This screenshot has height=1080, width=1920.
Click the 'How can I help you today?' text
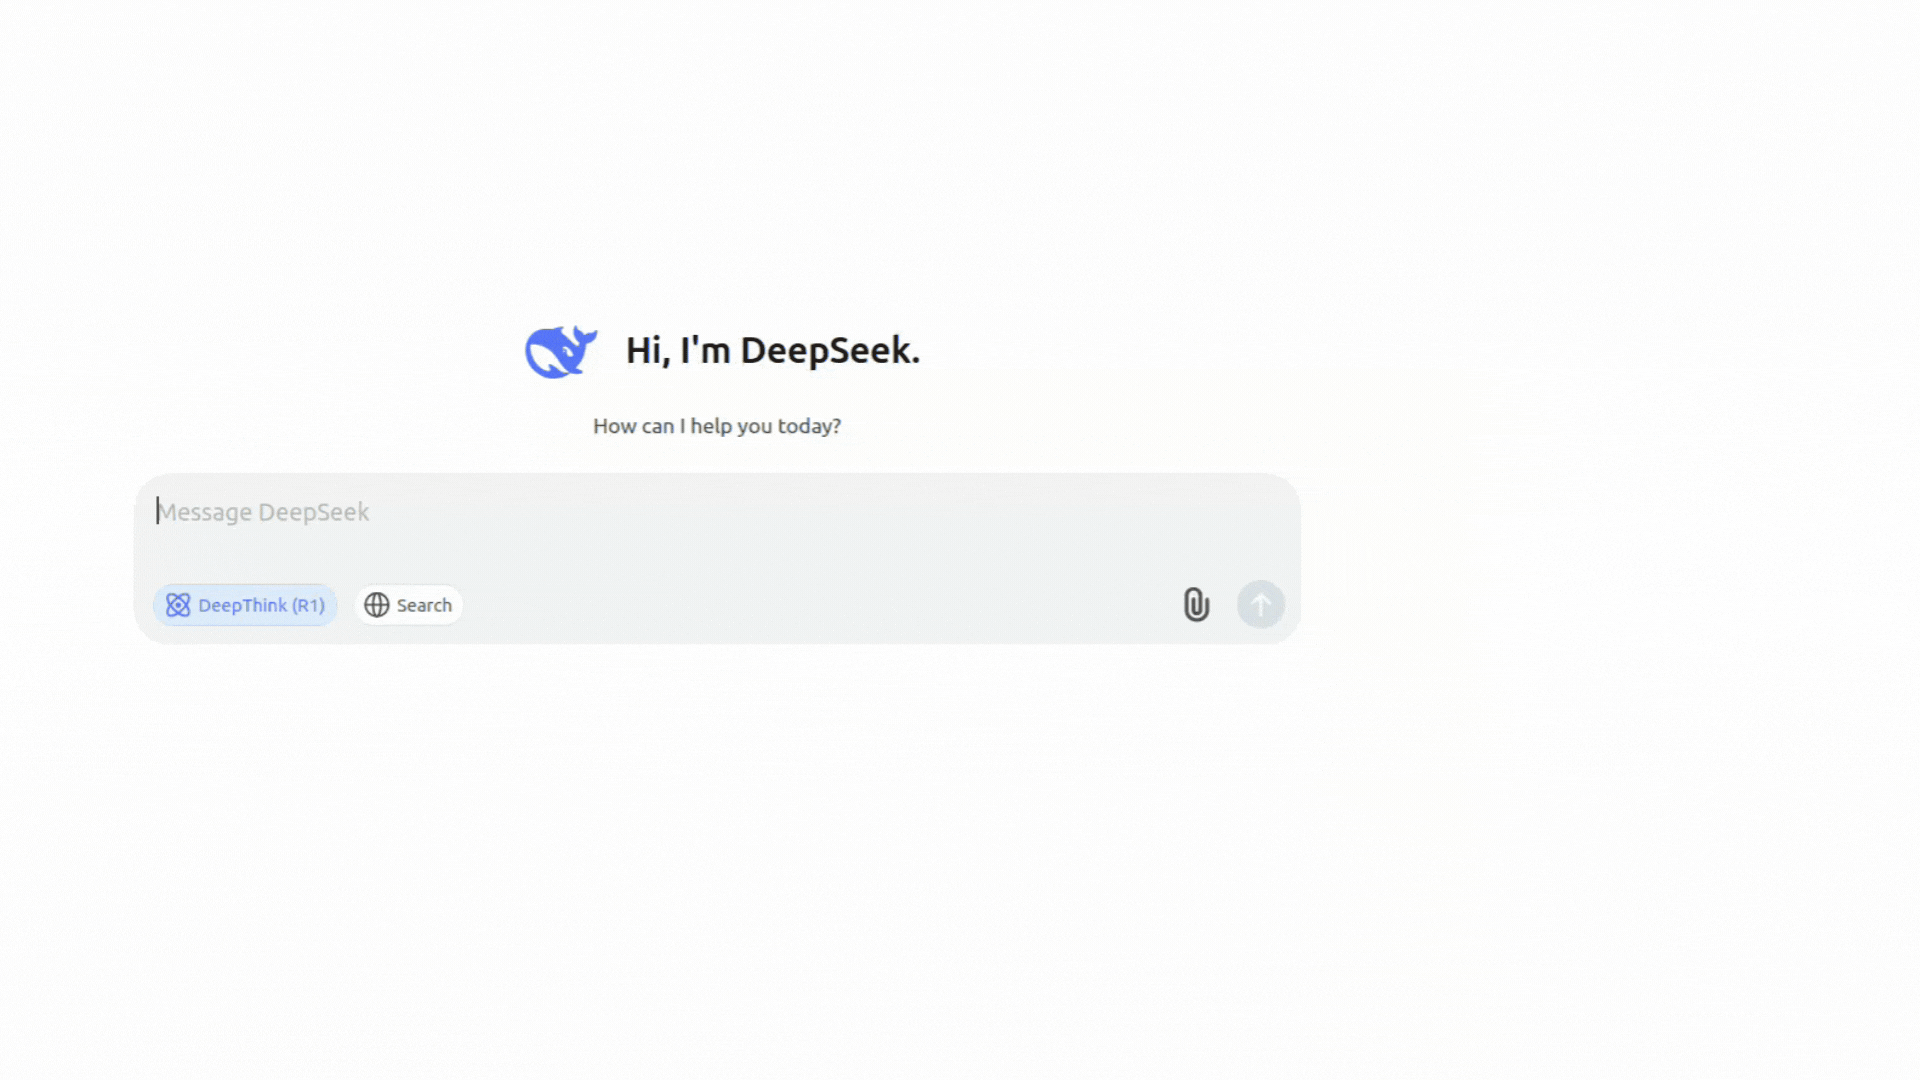[x=716, y=425]
